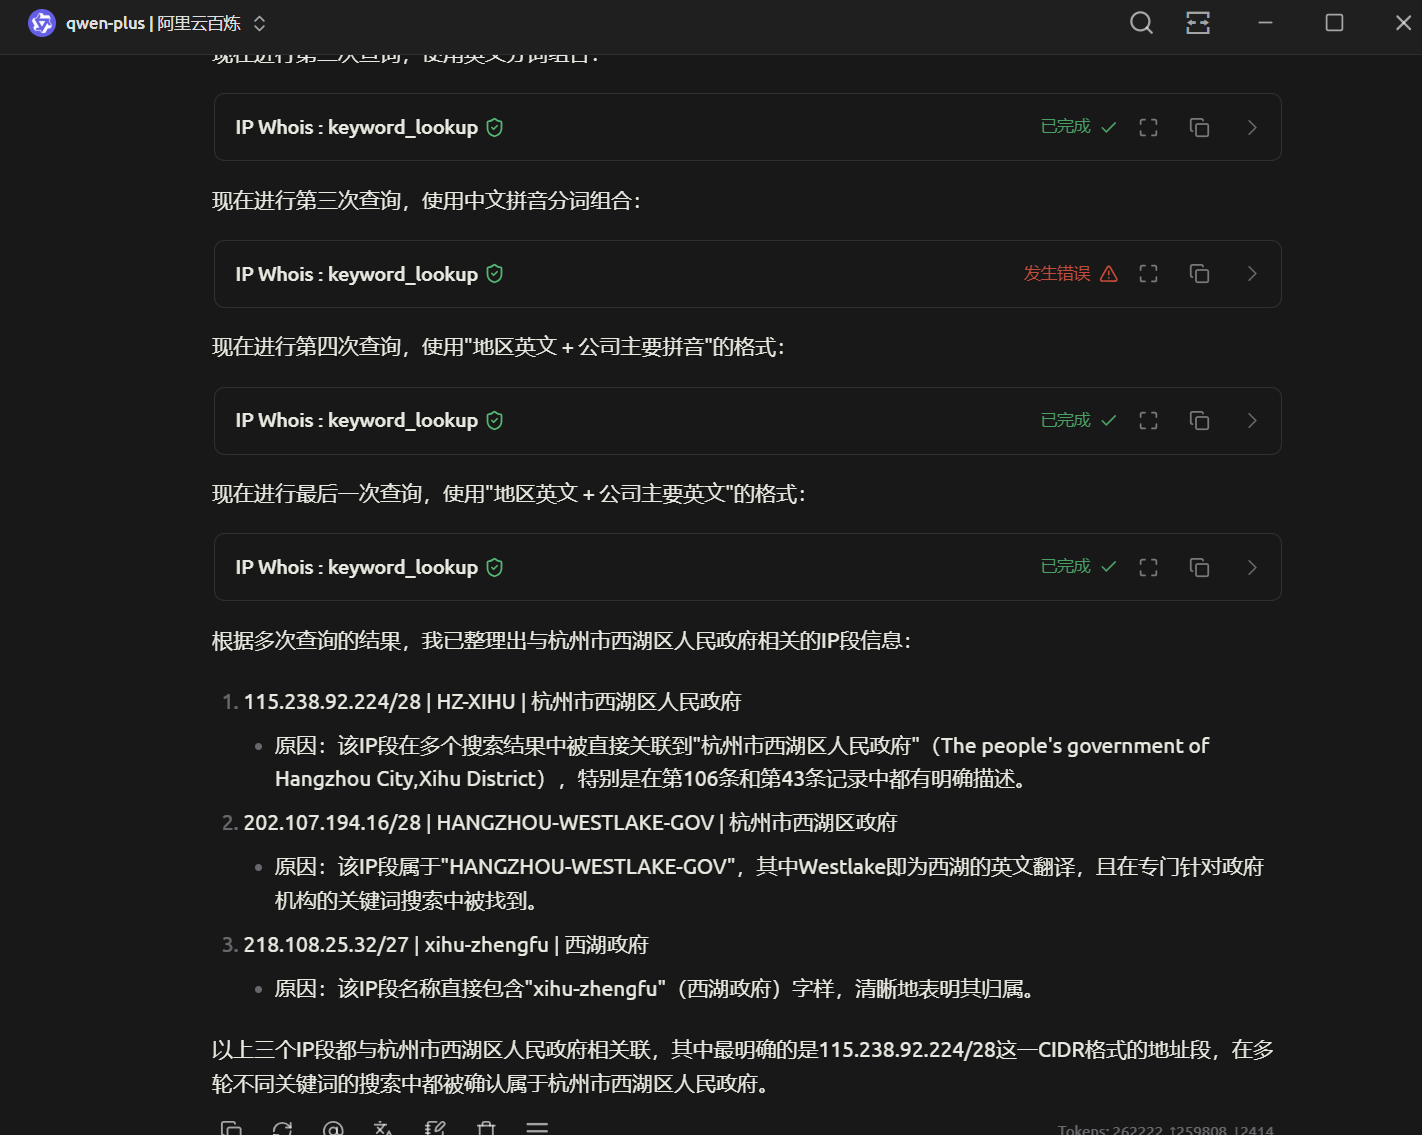The image size is (1422, 1135).
Task: Open the hamburger more-options menu at bottom
Action: 537,1128
